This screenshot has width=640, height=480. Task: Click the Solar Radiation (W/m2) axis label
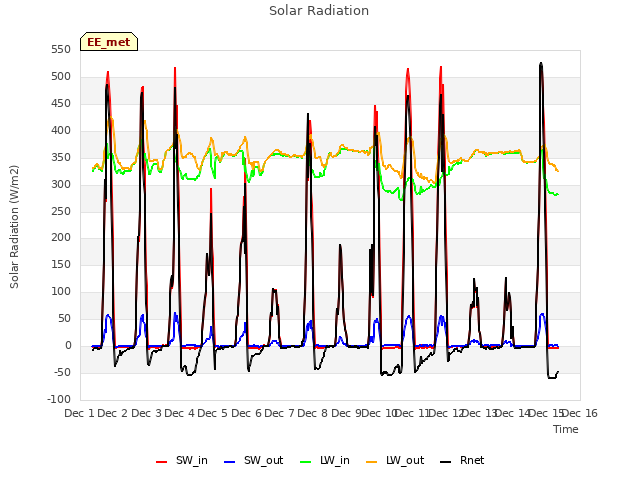(x=14, y=227)
